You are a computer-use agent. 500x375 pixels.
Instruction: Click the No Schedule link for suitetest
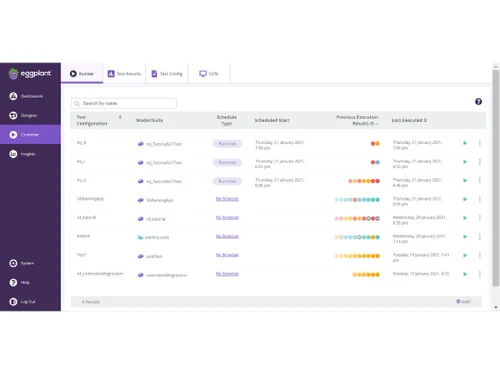pyautogui.click(x=227, y=236)
